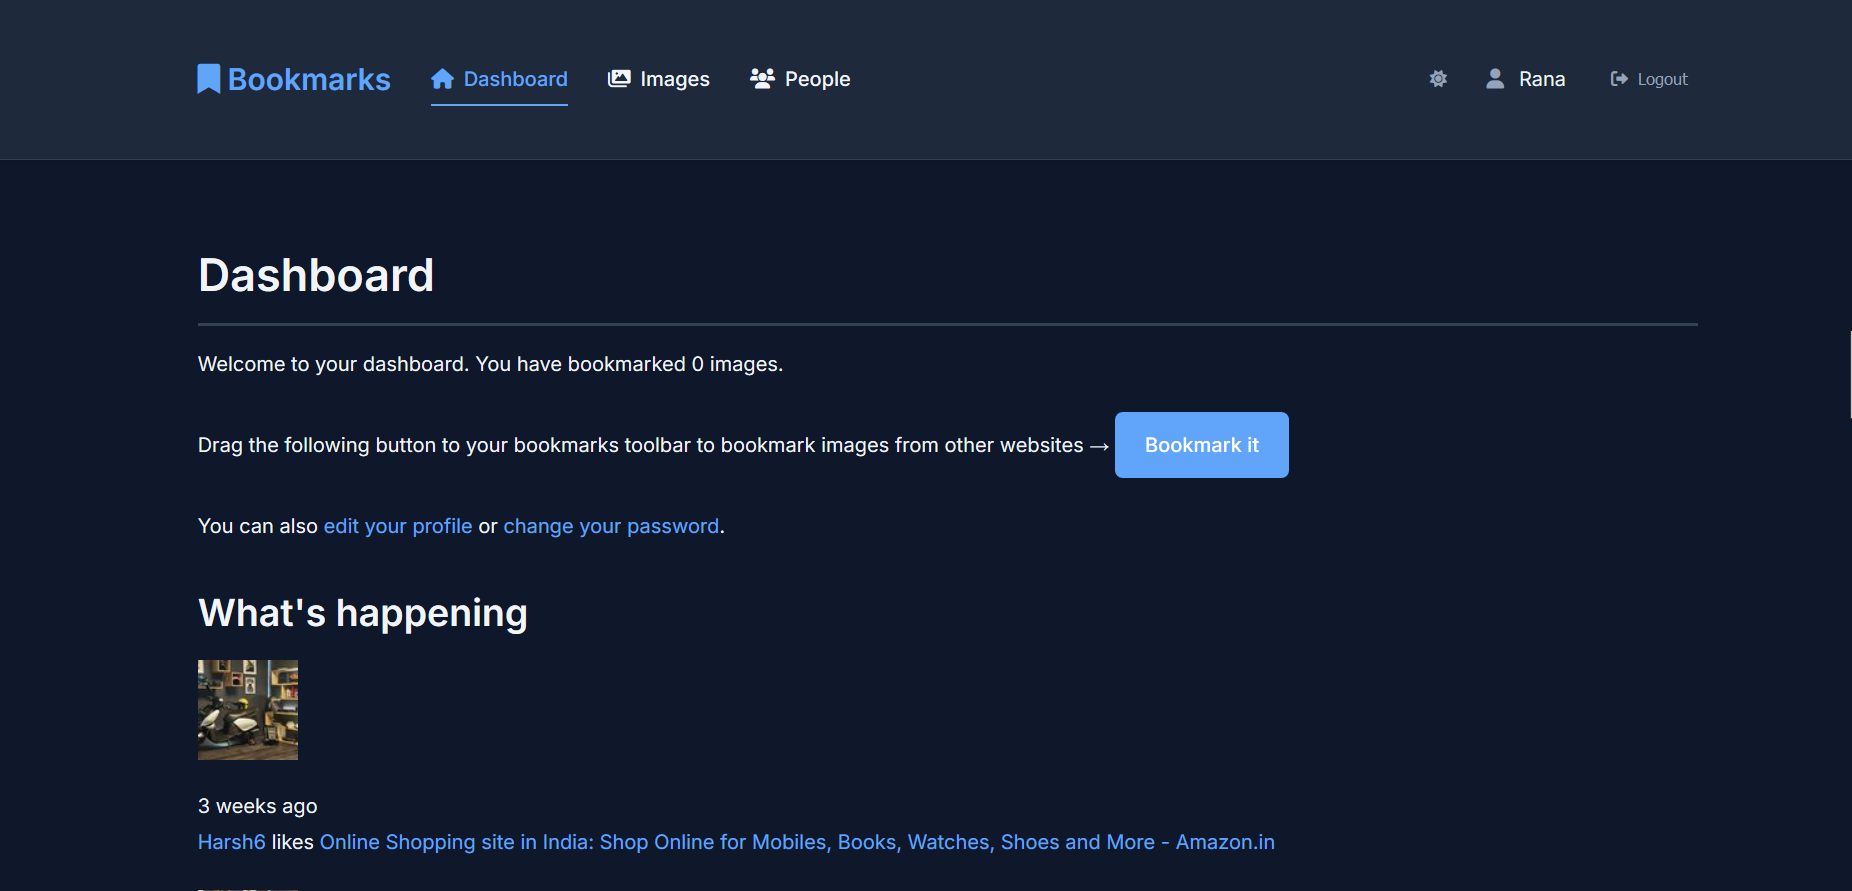Go to the Images tab
The height and width of the screenshot is (891, 1852).
click(659, 79)
